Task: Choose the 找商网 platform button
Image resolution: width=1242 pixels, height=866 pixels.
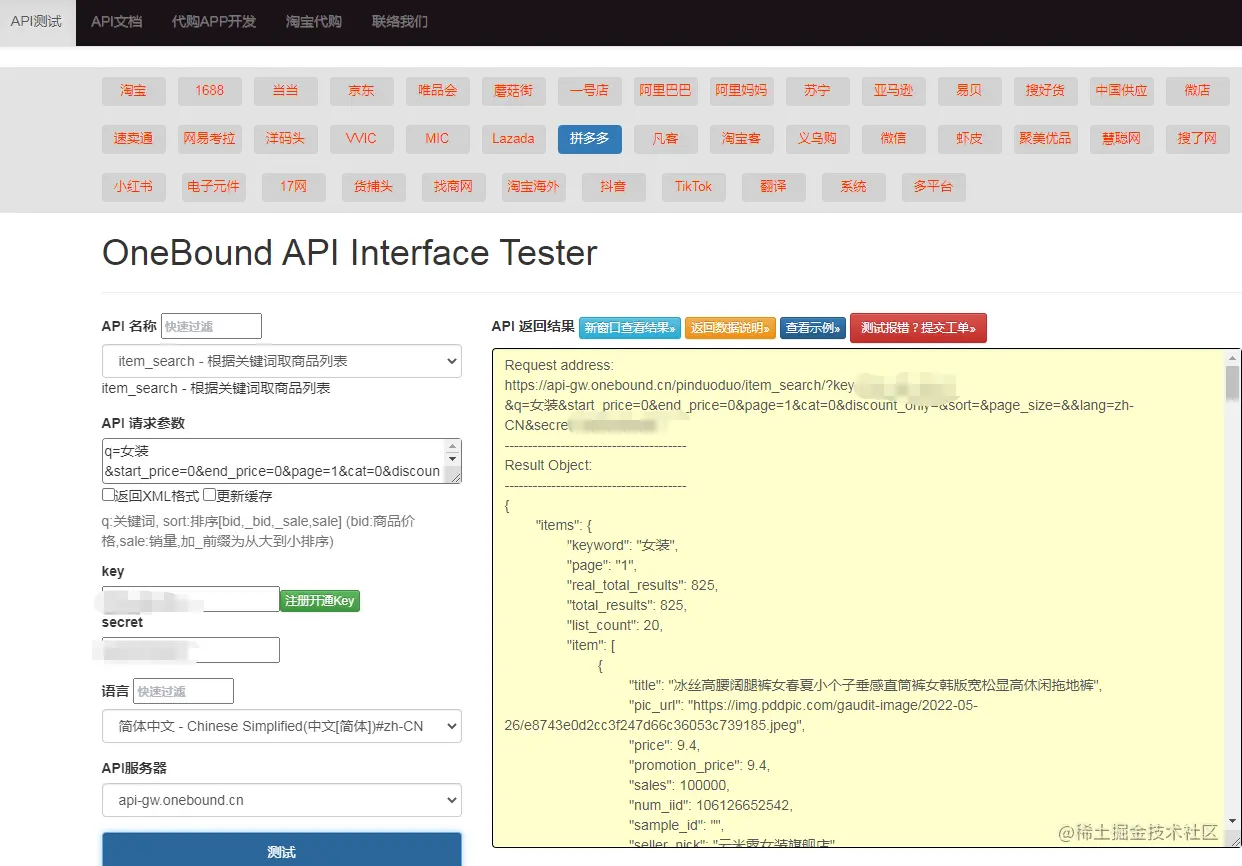Action: pyautogui.click(x=454, y=187)
